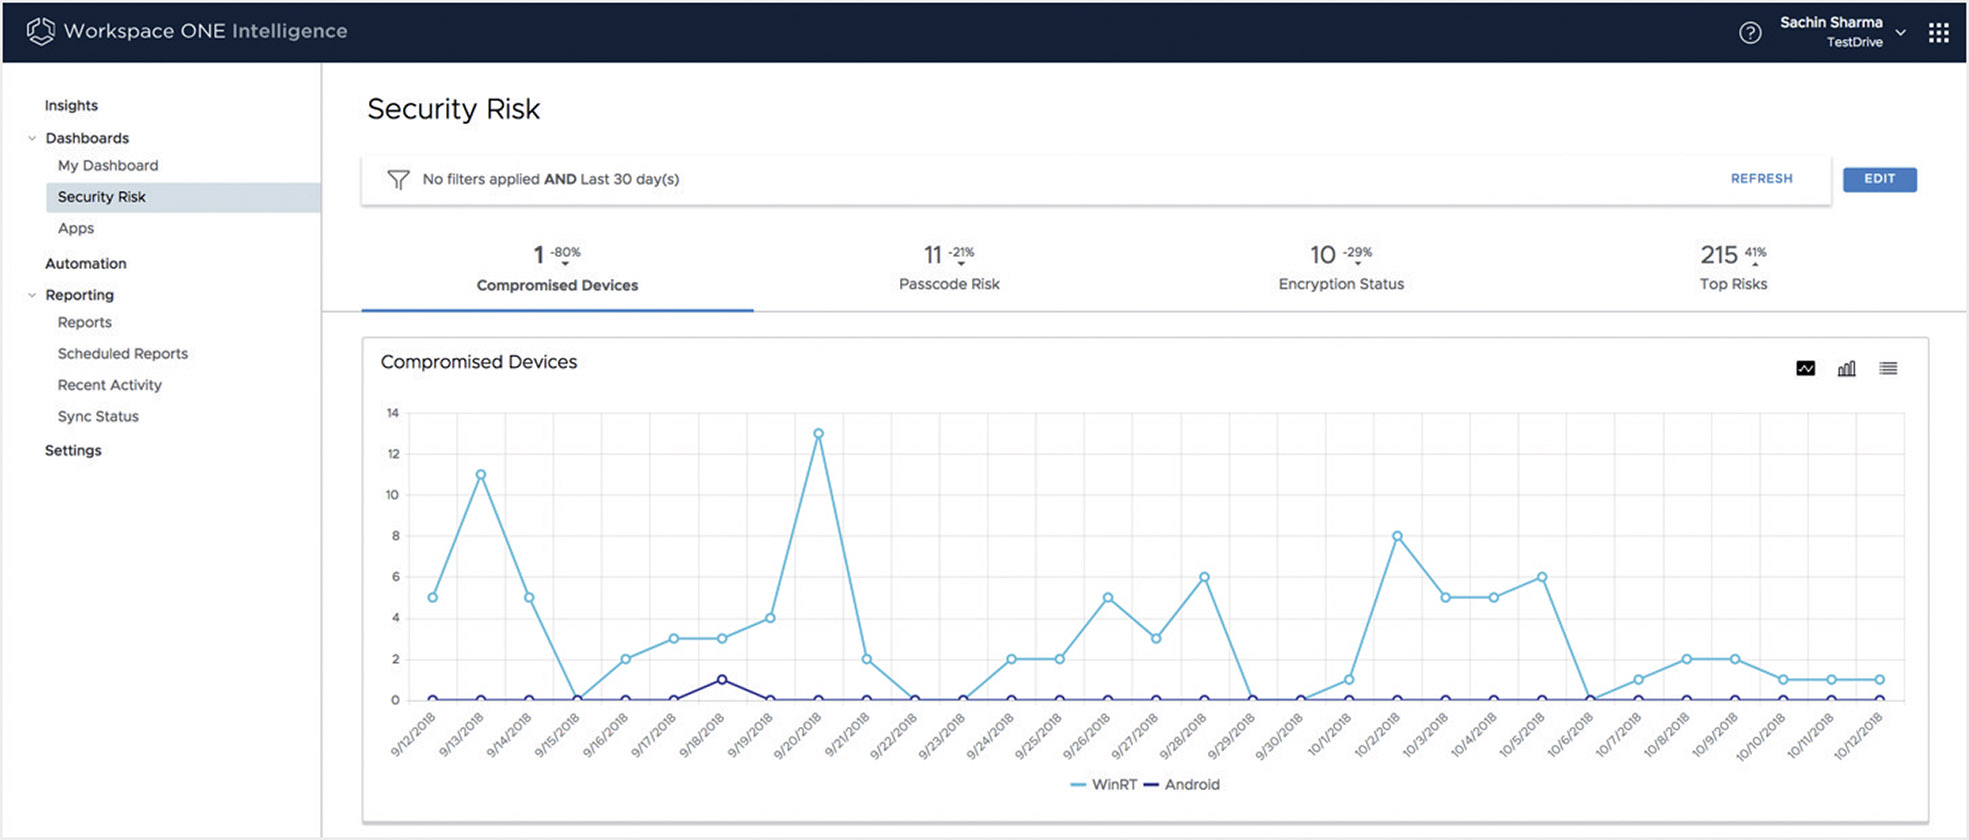The height and width of the screenshot is (840, 1969).
Task: Click the Dashboards section label
Action: click(x=87, y=138)
